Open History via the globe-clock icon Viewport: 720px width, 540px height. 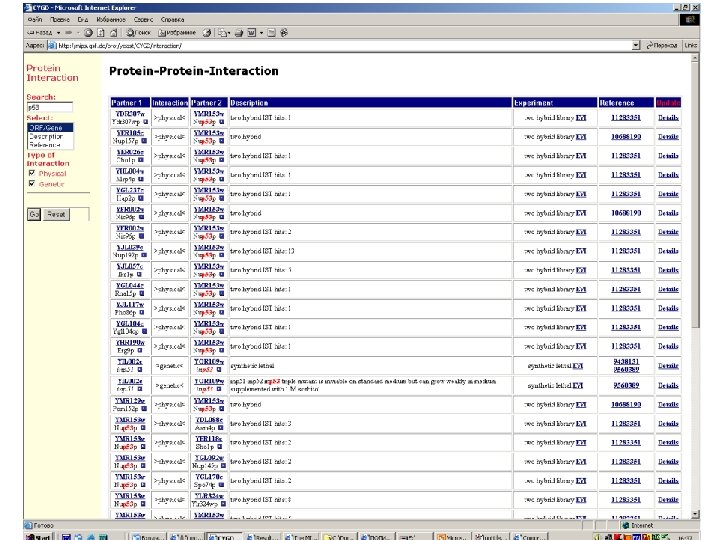coord(207,33)
